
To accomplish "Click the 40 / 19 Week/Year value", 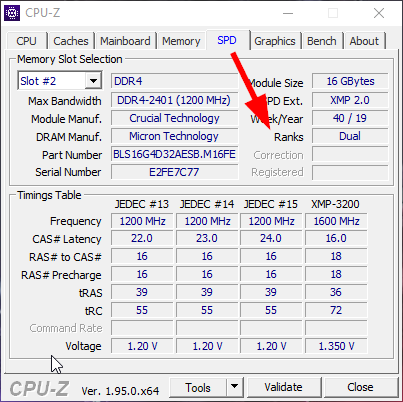I will click(x=350, y=118).
